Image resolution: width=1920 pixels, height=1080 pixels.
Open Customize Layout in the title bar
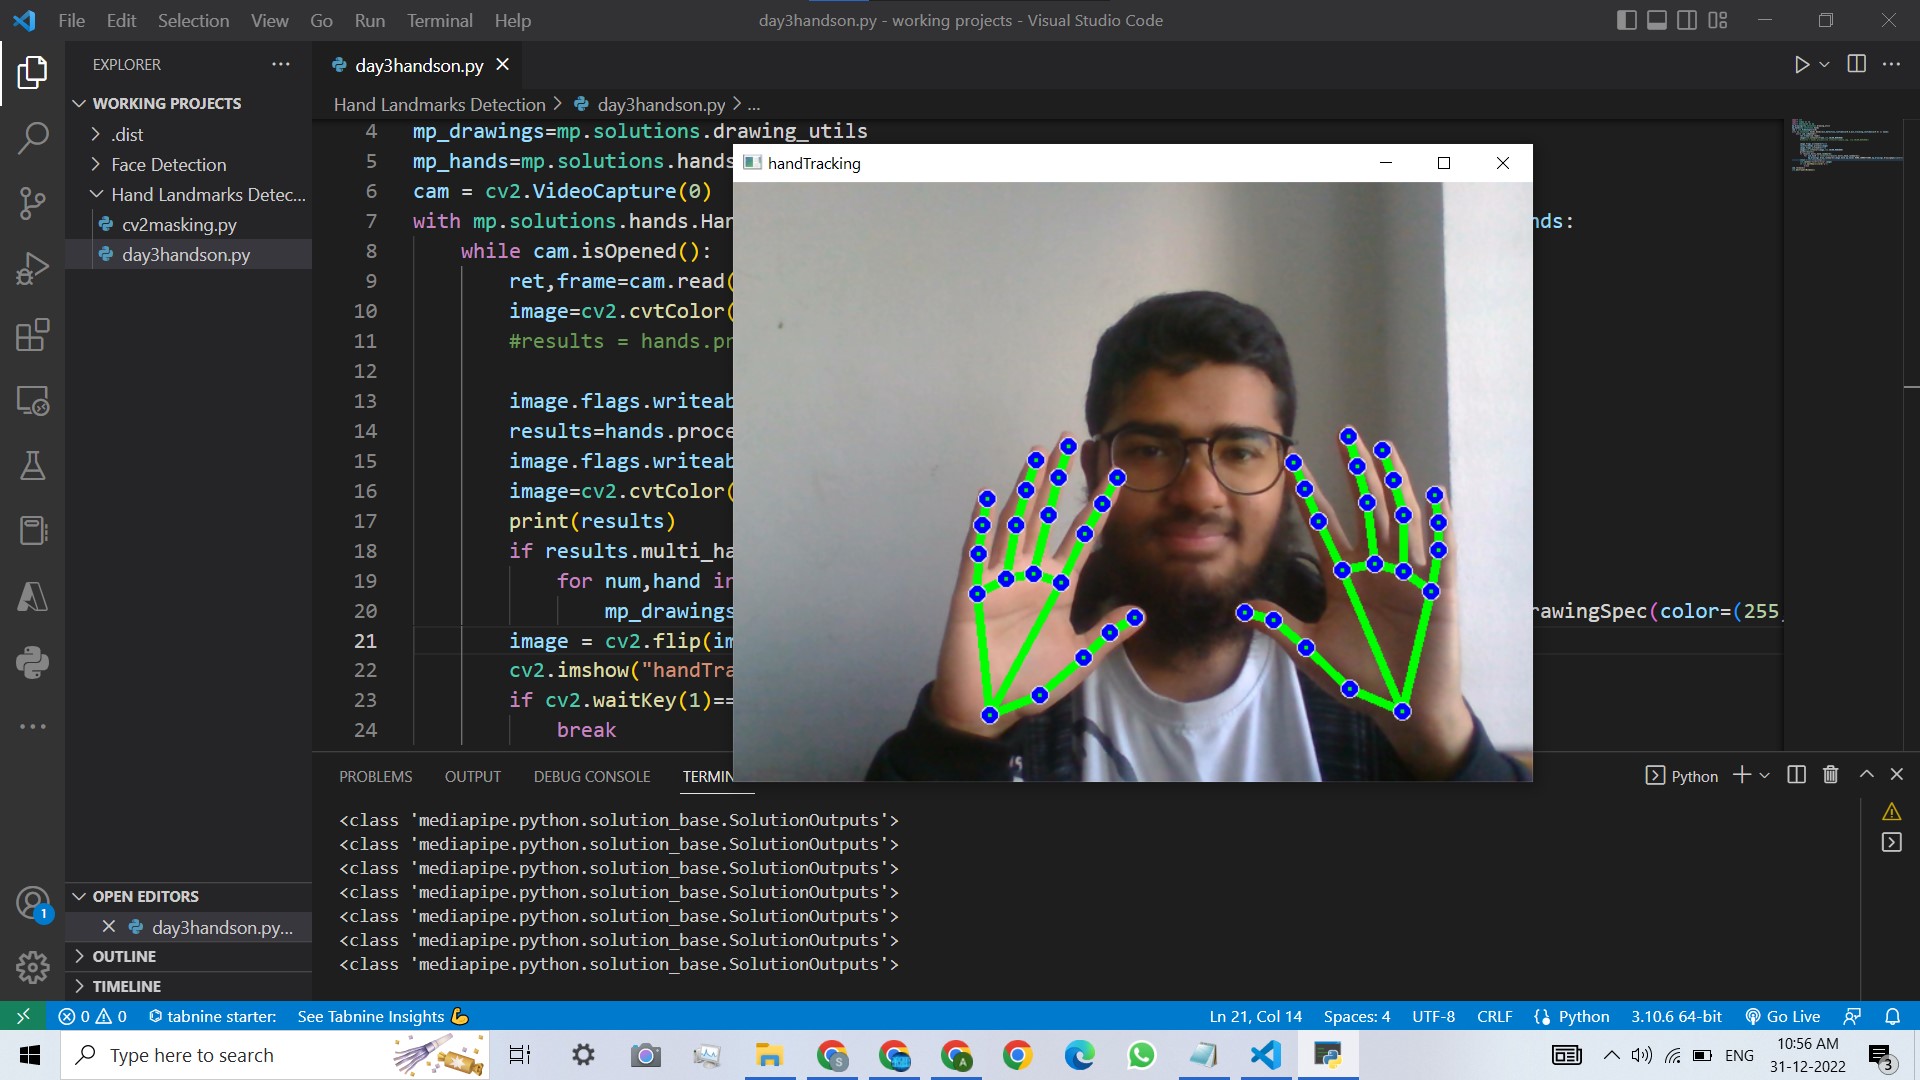pyautogui.click(x=1718, y=20)
